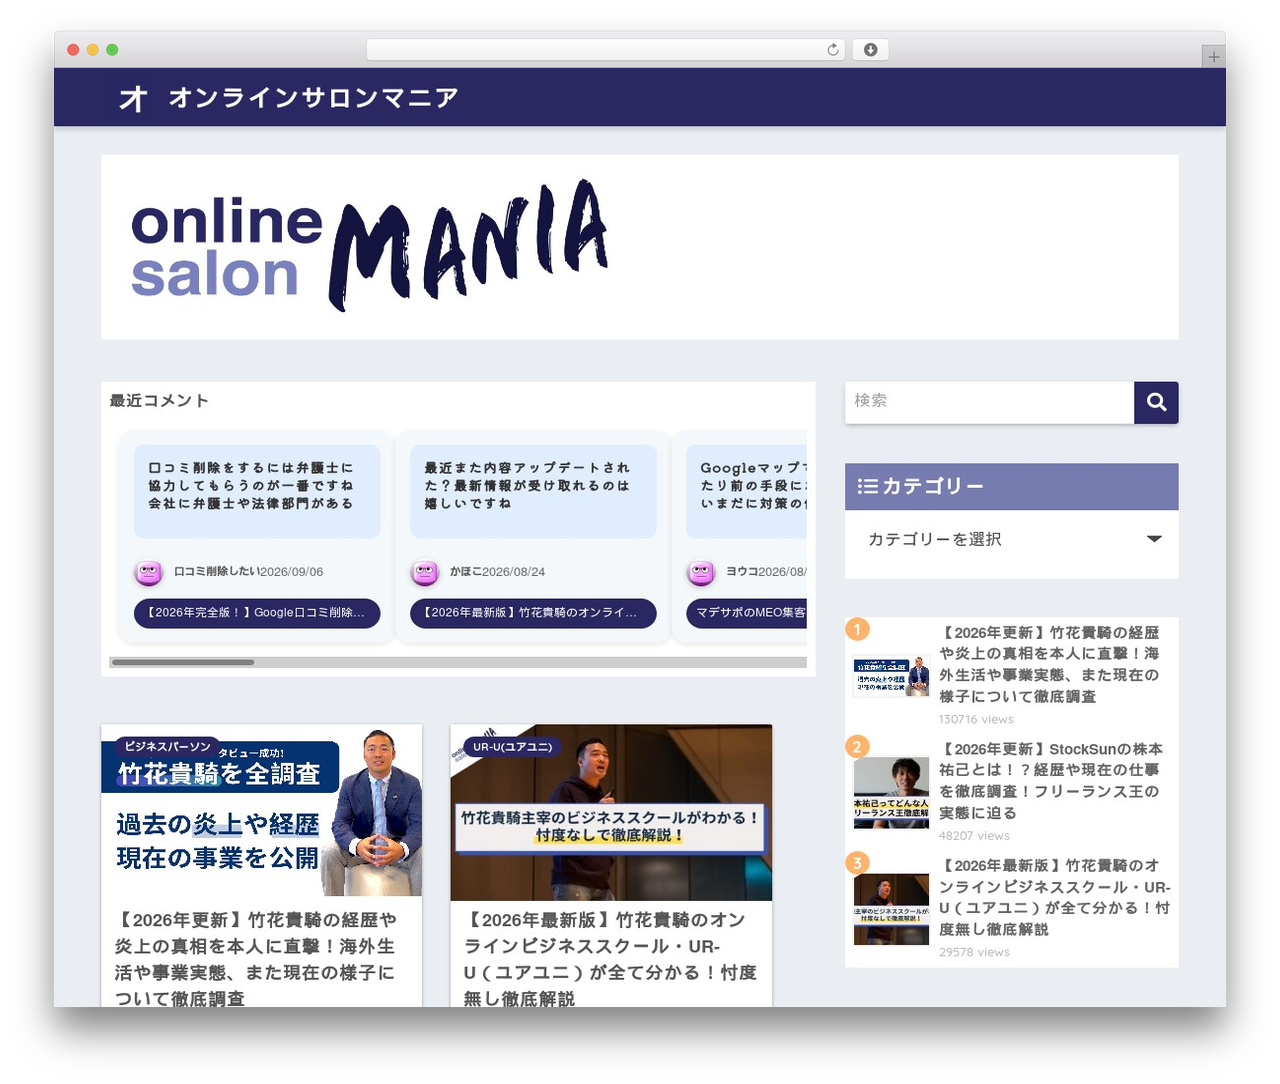
Task: Open rank 3 UR-U post thumbnail
Action: pos(891,909)
